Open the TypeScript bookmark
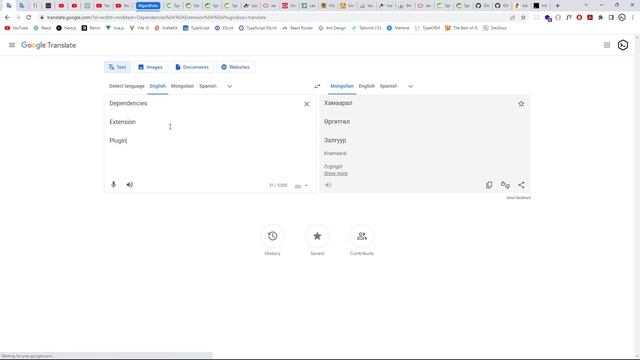This screenshot has height=360, width=640. click(196, 28)
